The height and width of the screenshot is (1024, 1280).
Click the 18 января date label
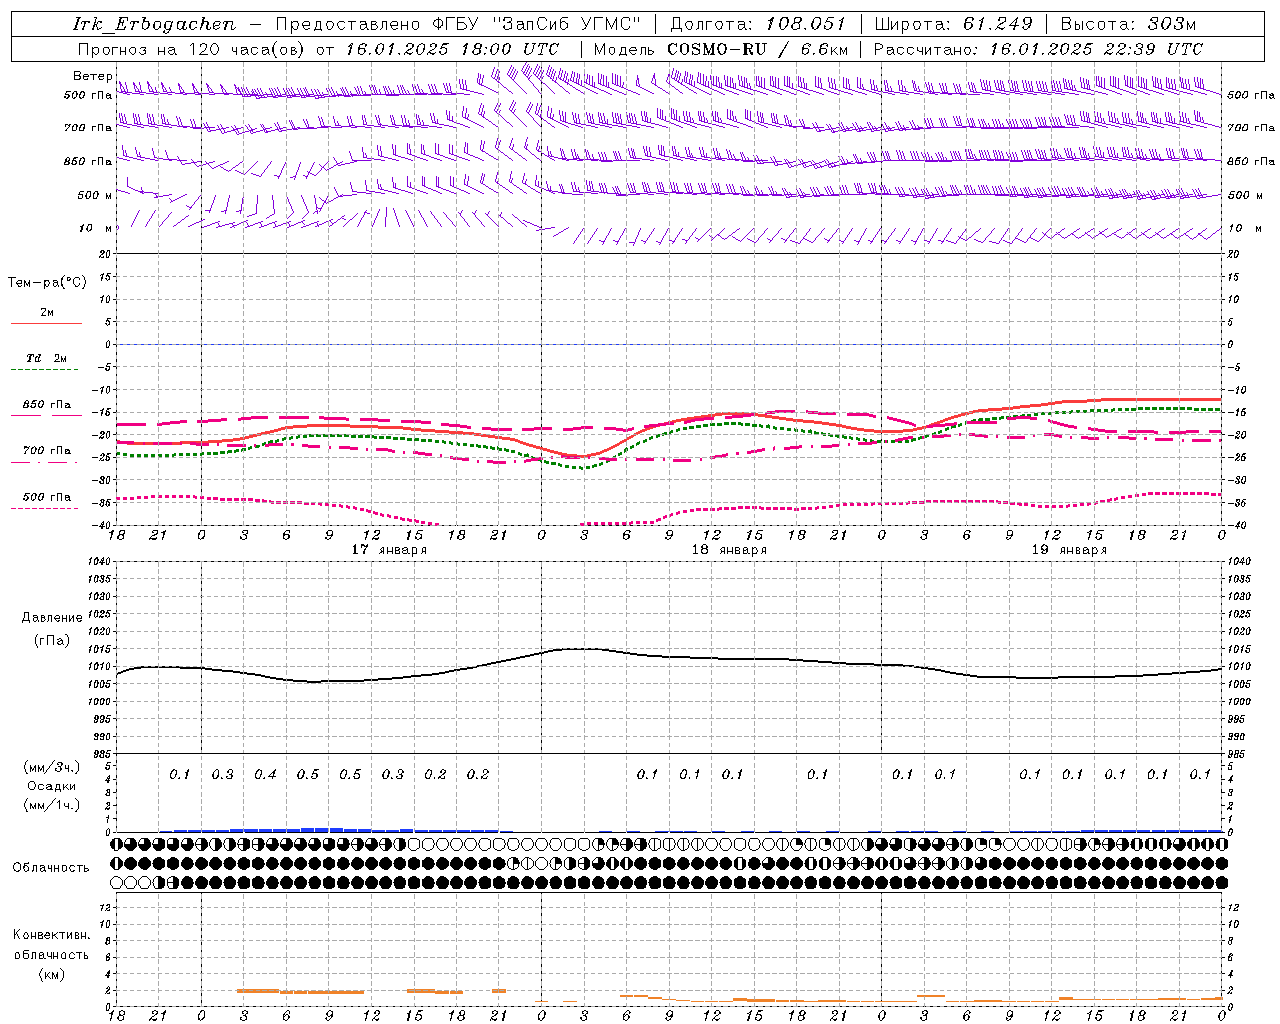729,549
